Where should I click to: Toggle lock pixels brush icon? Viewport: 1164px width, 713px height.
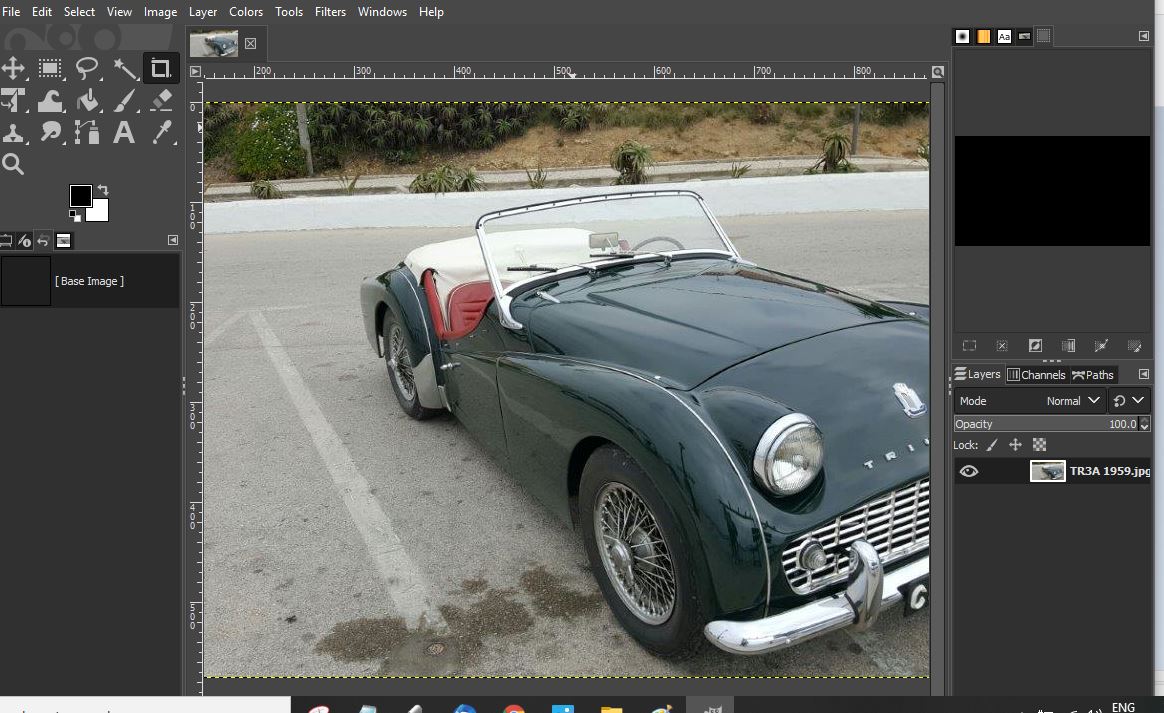pos(992,445)
